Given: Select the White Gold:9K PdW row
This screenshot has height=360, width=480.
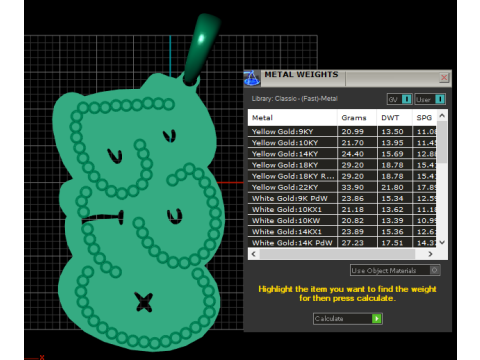Looking at the screenshot, I should point(342,198).
